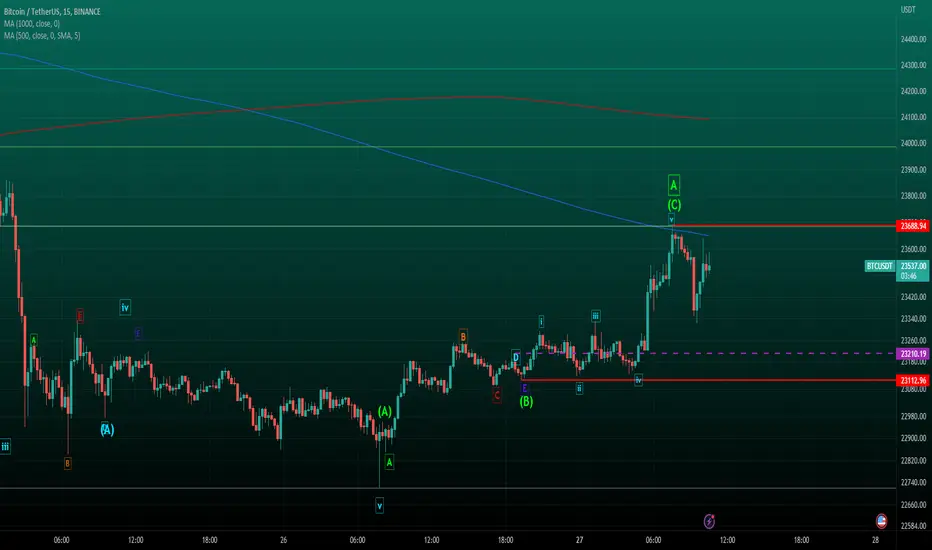
Task: Select the iii label near date 27
Action: click(x=596, y=316)
